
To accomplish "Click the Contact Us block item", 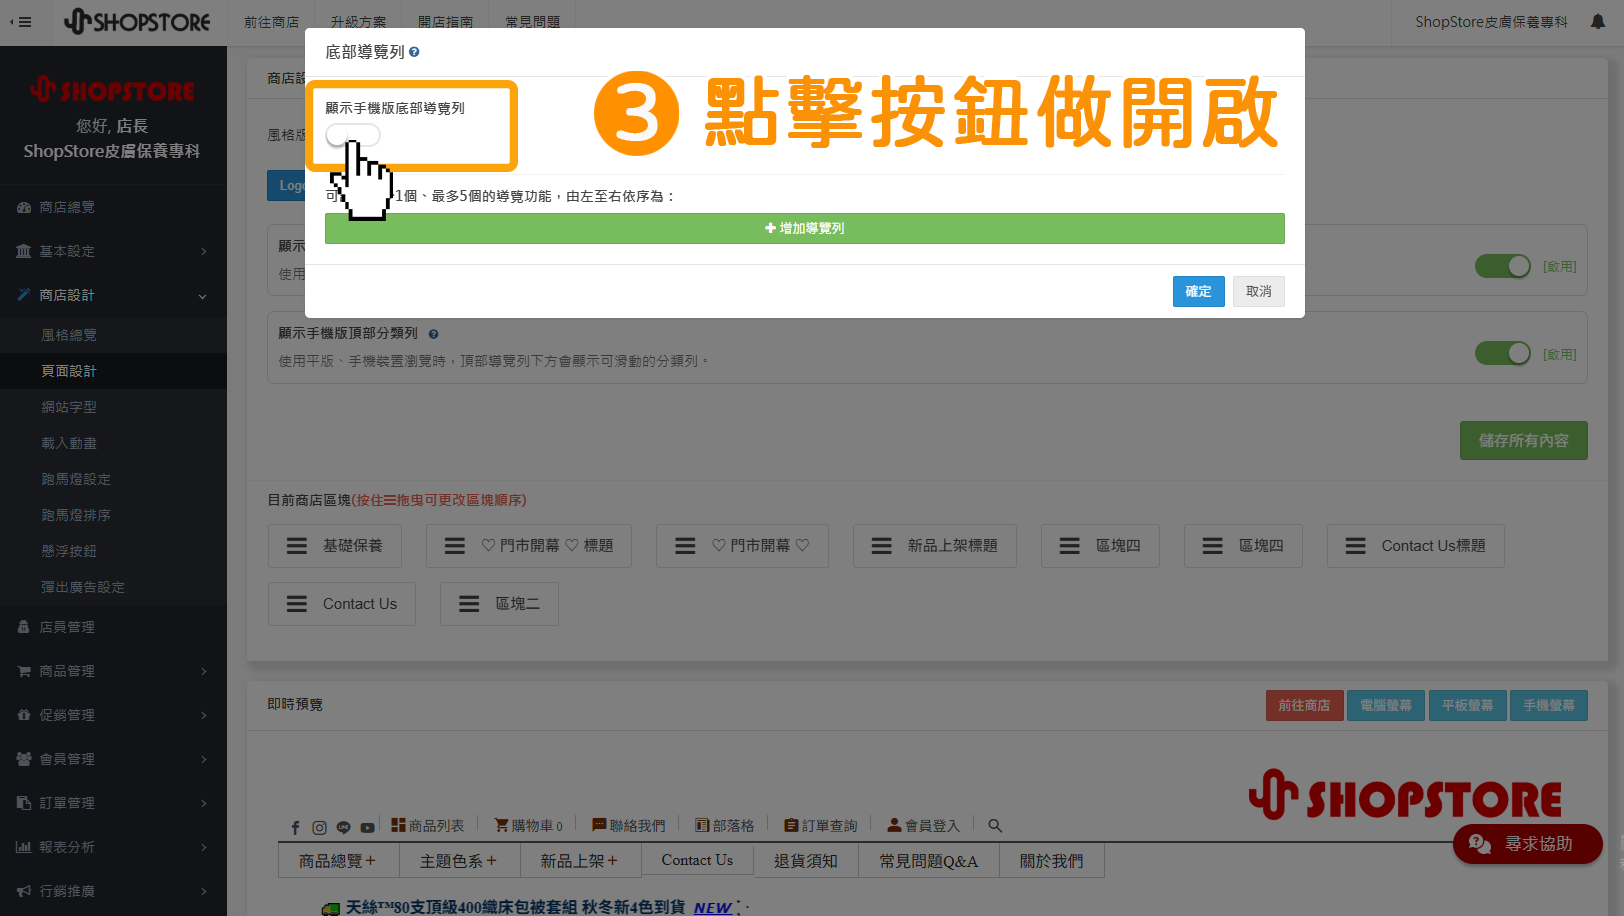I will [x=342, y=604].
